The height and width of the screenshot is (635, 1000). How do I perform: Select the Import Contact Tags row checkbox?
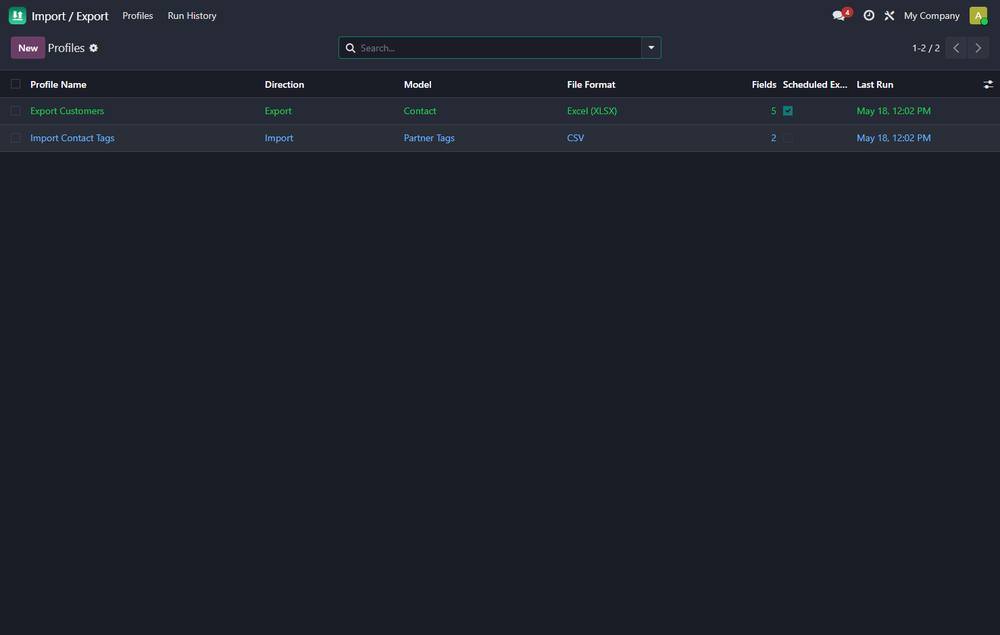15,138
